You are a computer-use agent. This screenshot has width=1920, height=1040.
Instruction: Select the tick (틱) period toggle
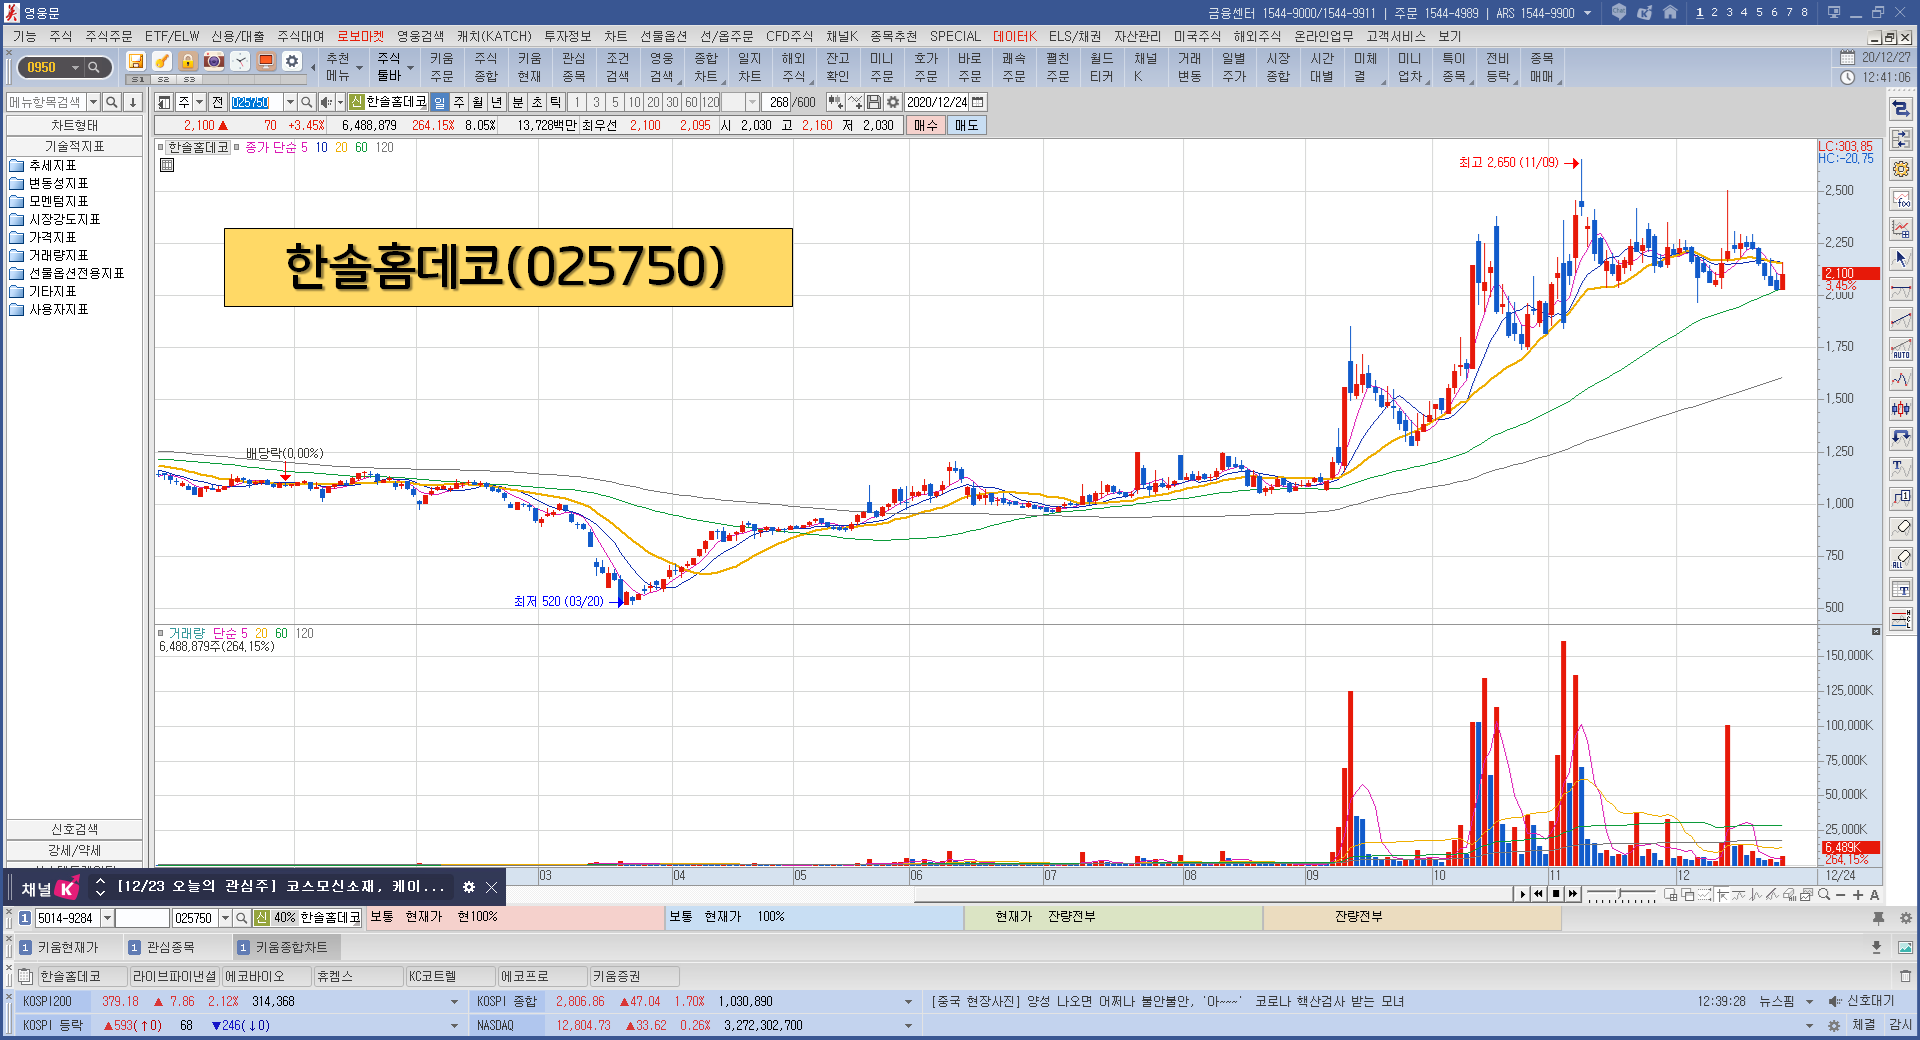(556, 102)
